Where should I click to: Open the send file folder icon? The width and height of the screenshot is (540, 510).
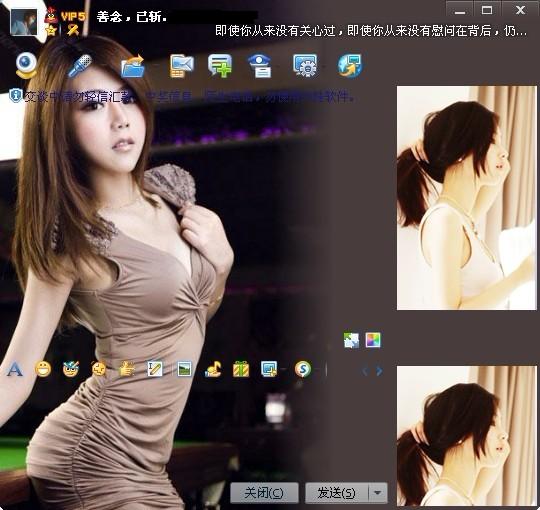[133, 65]
